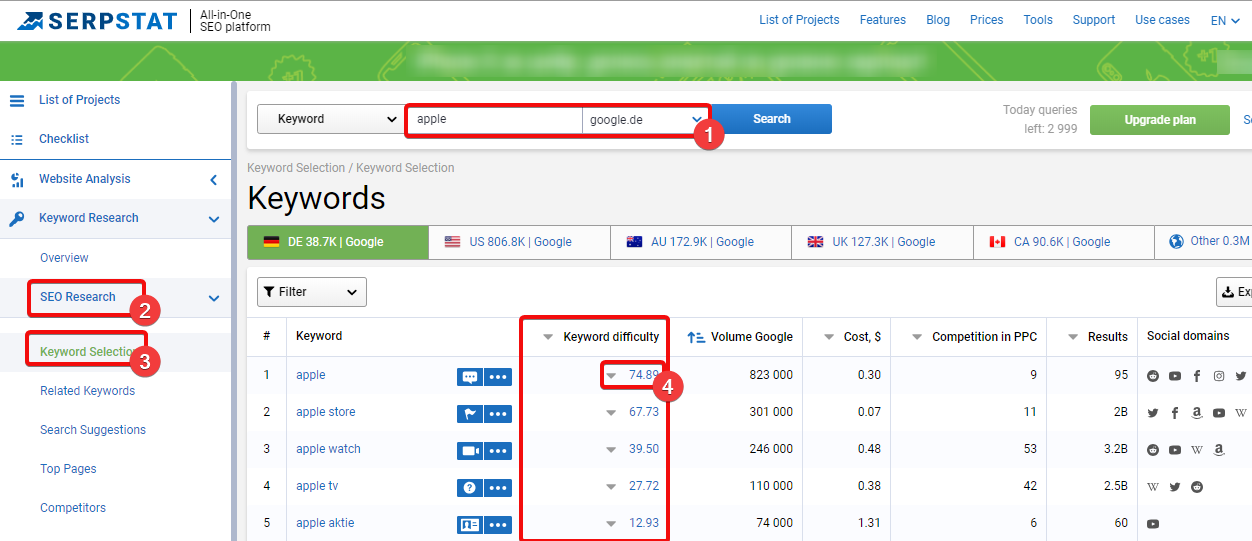Collapse the Keyword Research section chevron
Viewport: 1252px width, 541px height.
click(x=214, y=219)
